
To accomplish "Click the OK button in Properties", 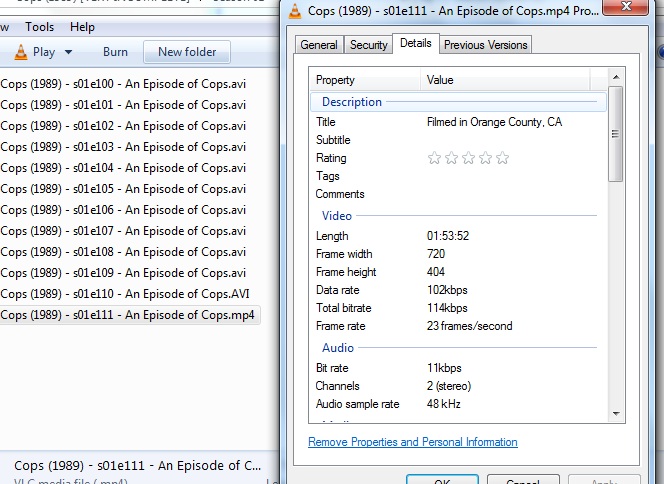I will click(443, 480).
